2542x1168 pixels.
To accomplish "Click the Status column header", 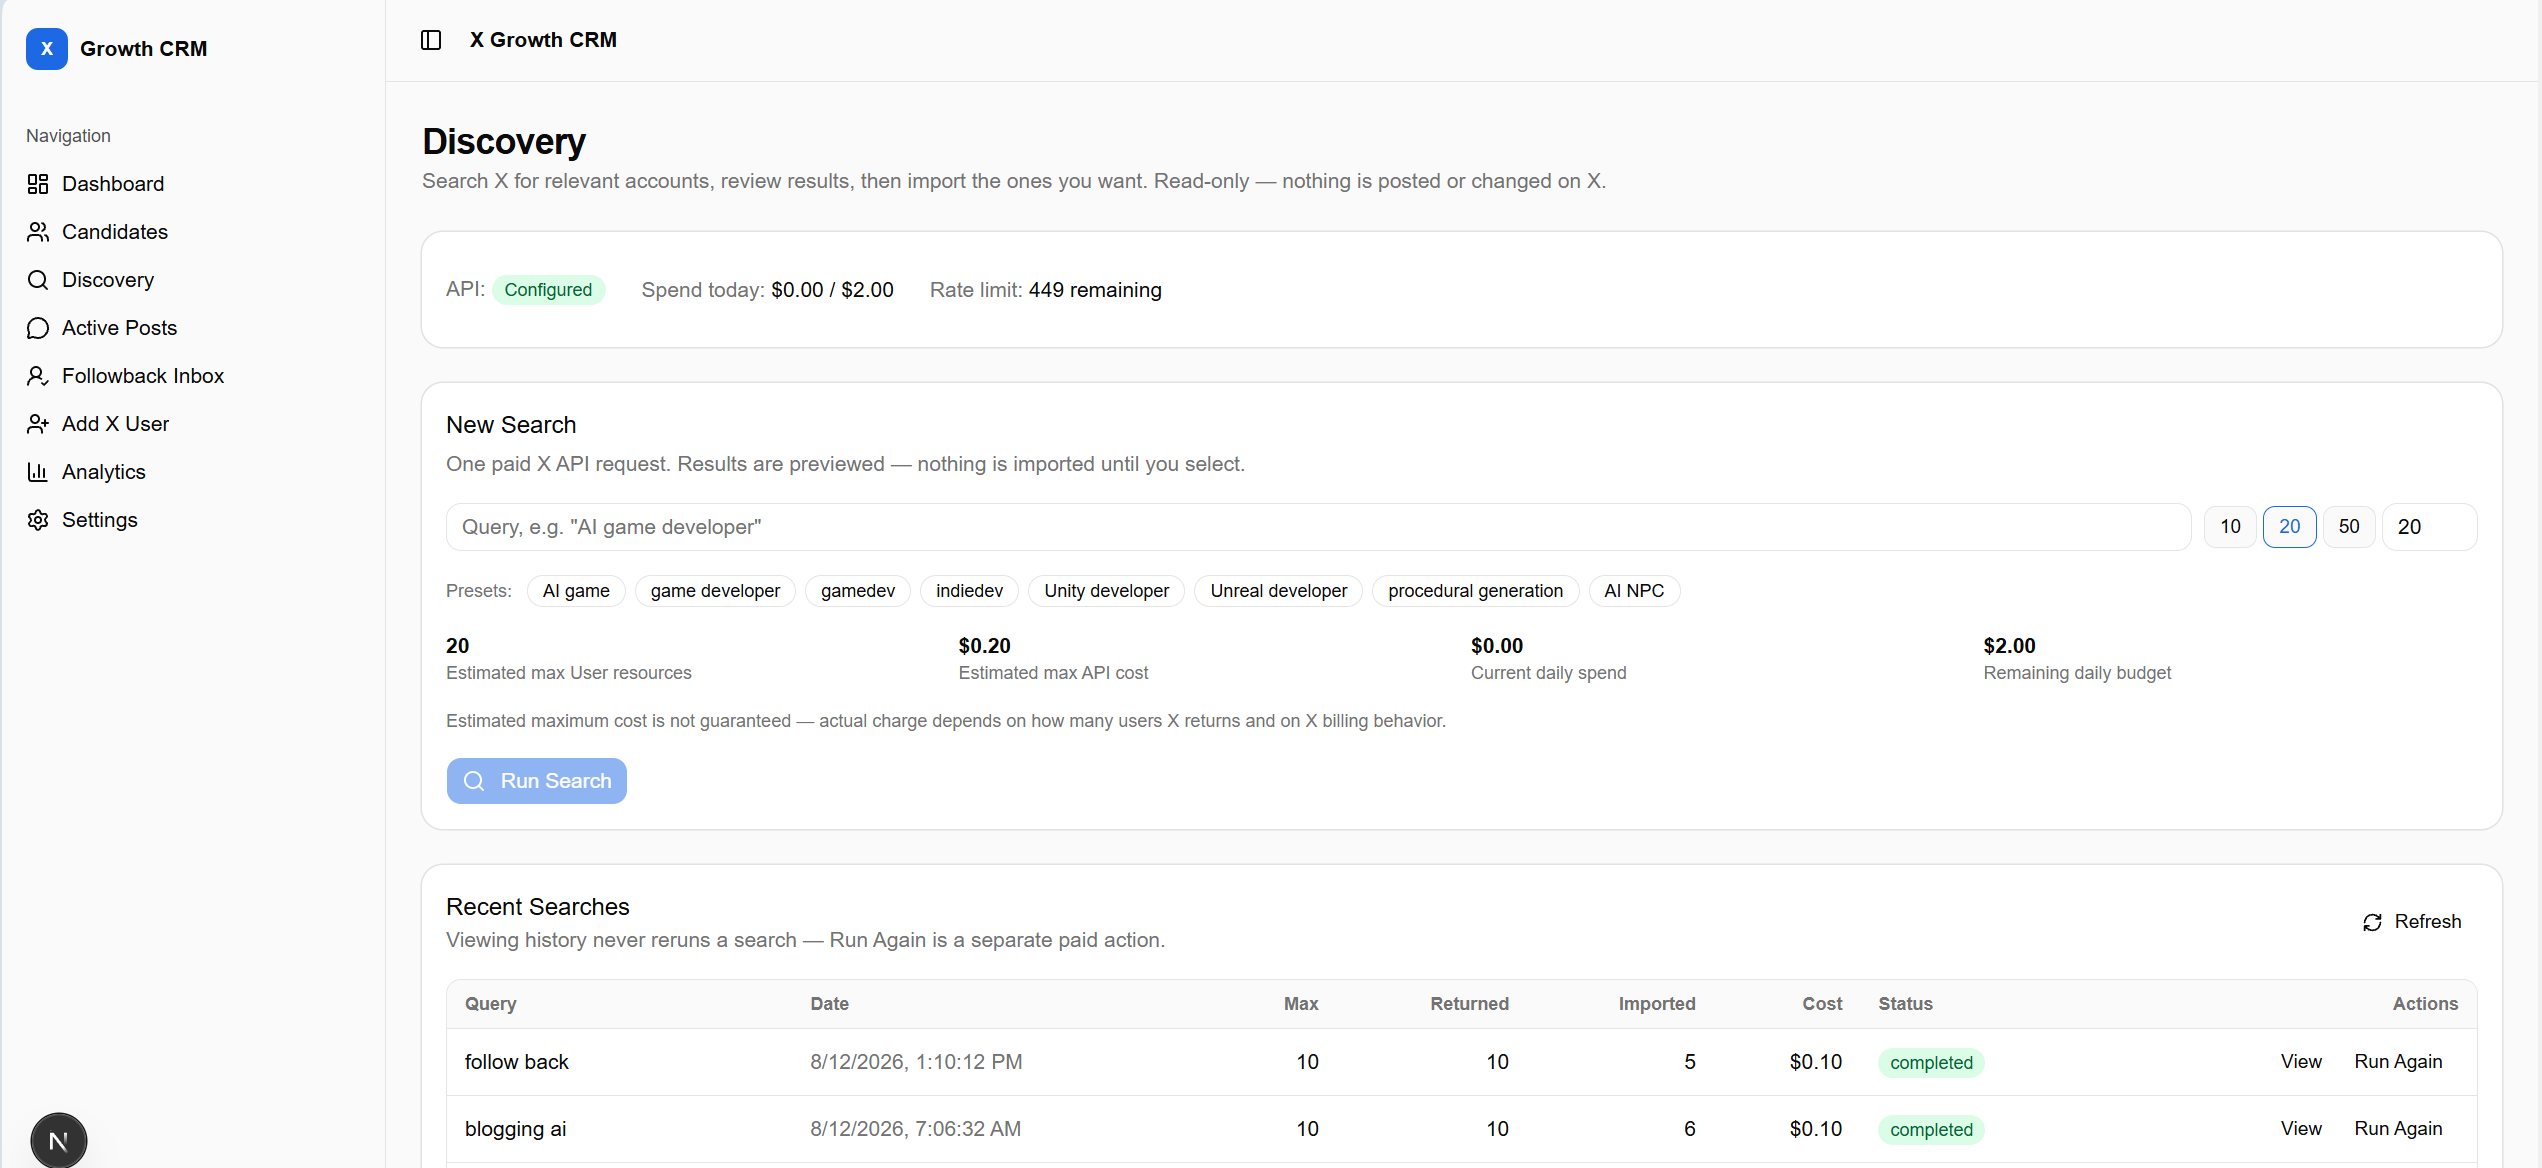I will click(x=1905, y=1004).
